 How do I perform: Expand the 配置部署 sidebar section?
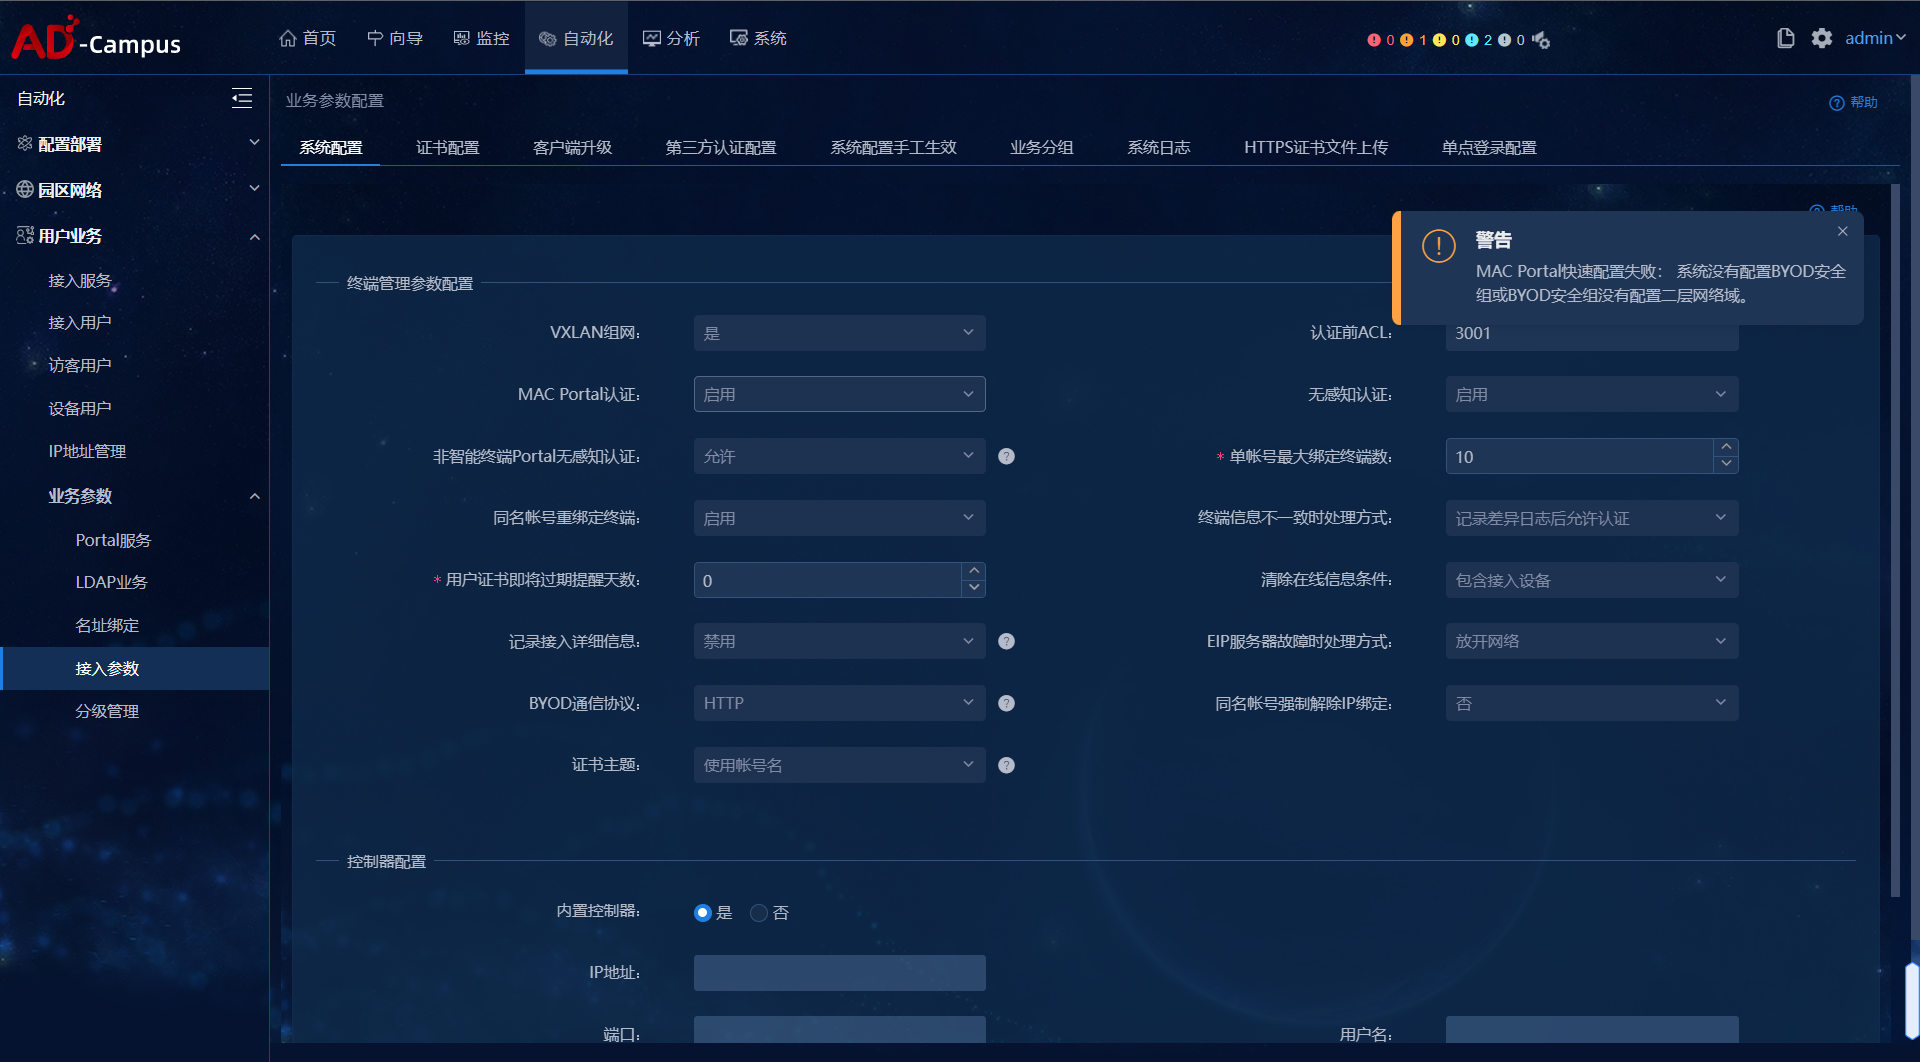pos(135,144)
